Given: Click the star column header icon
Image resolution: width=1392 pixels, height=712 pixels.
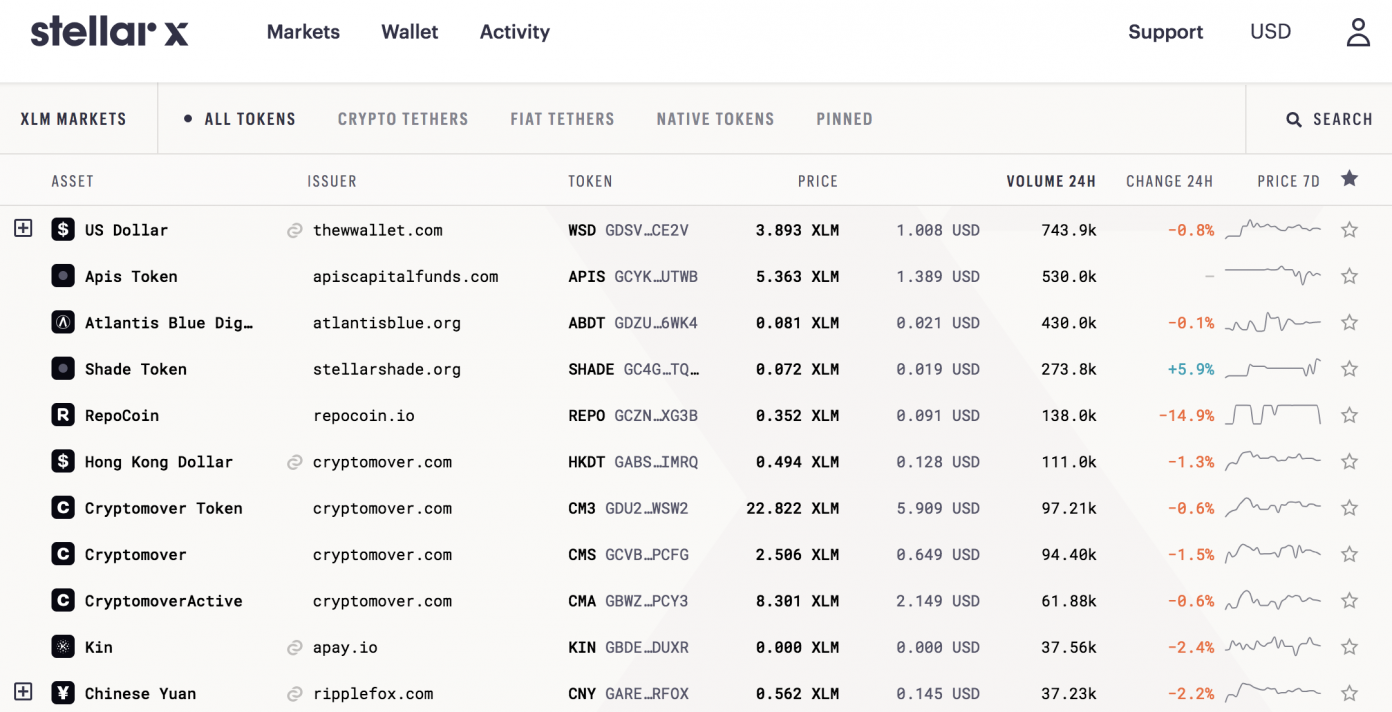Looking at the screenshot, I should (1349, 179).
